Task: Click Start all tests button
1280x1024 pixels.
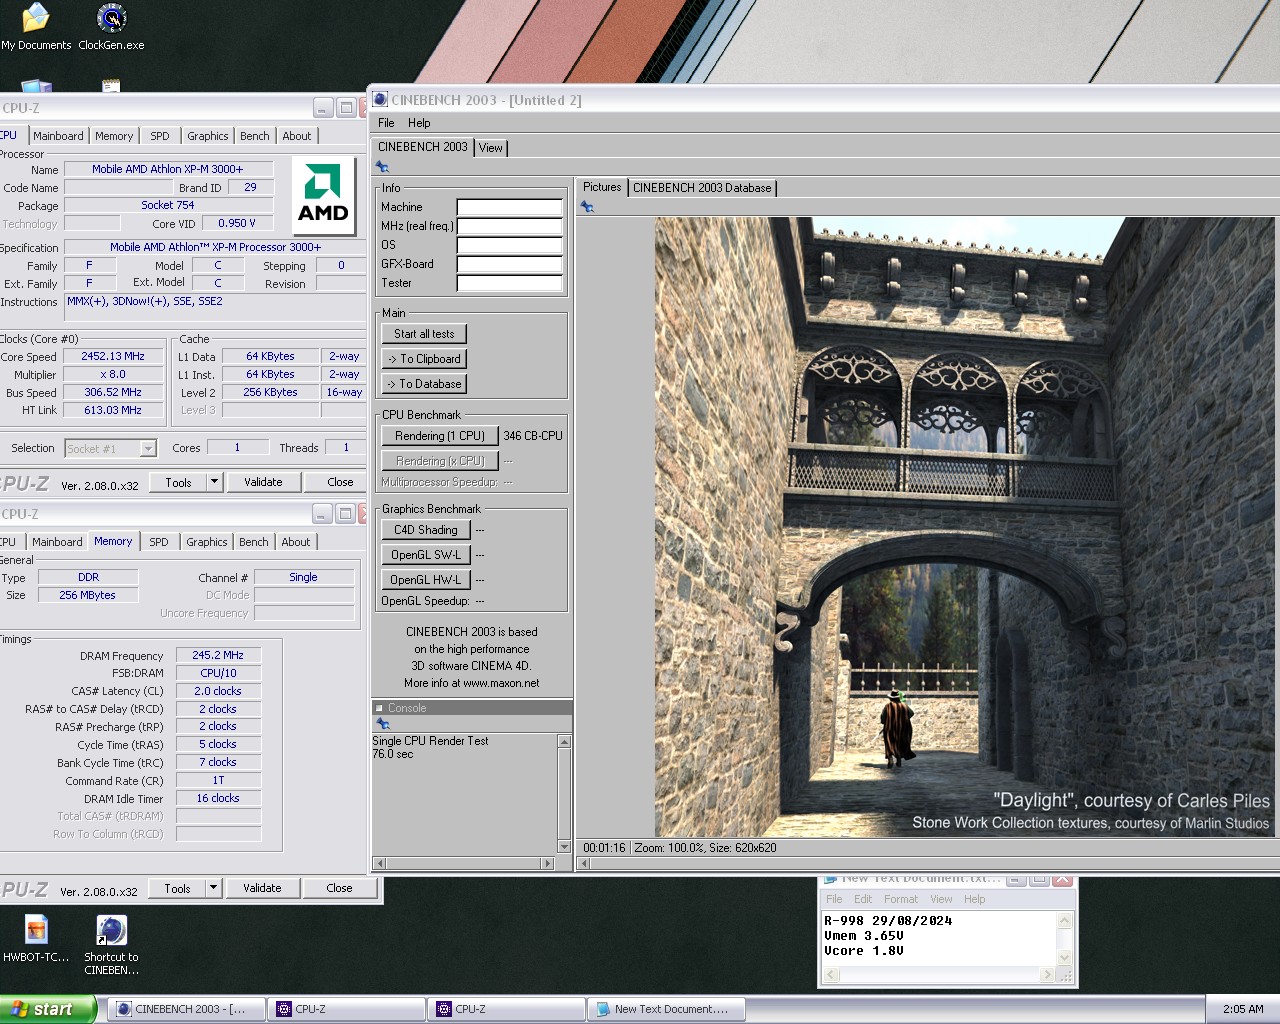Action: 424,334
